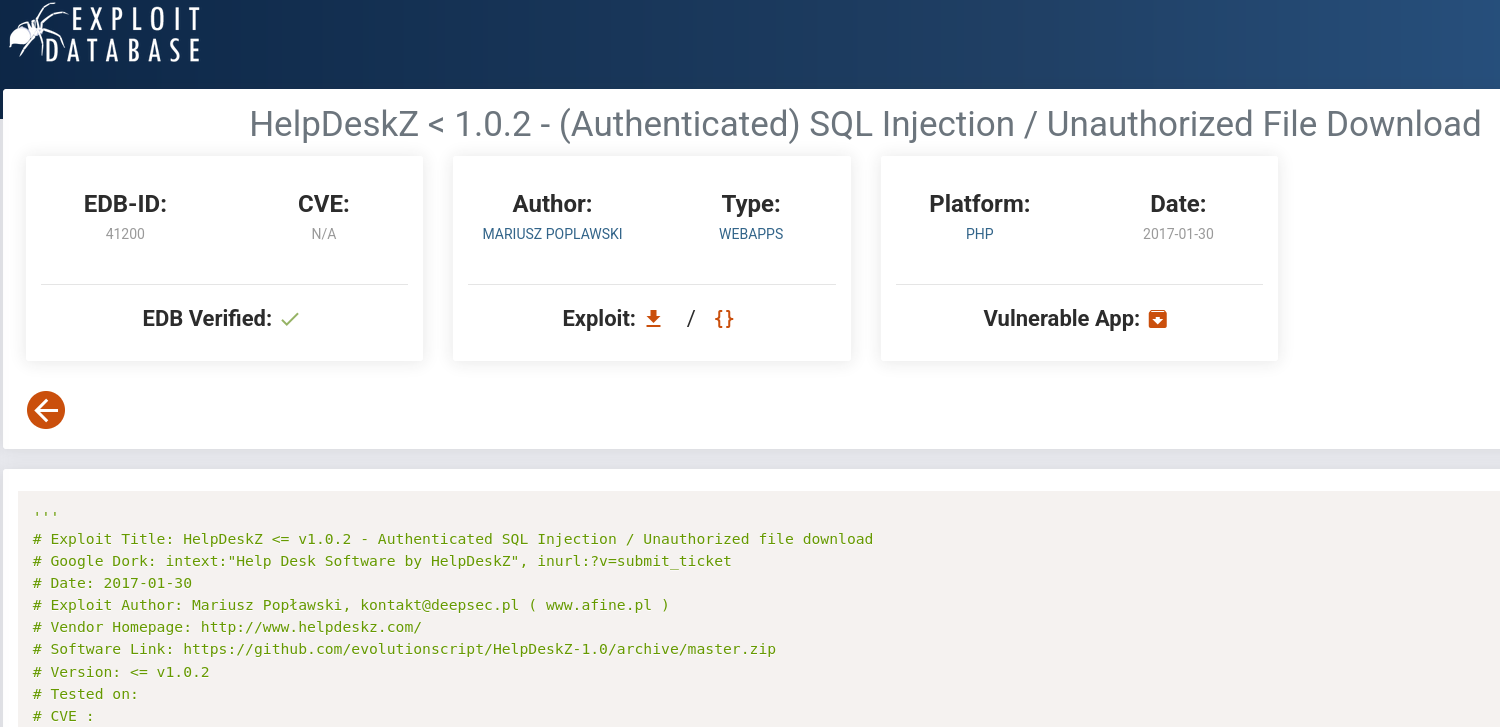
Task: Select the '# Exploit Author:' code line
Action: tap(351, 605)
